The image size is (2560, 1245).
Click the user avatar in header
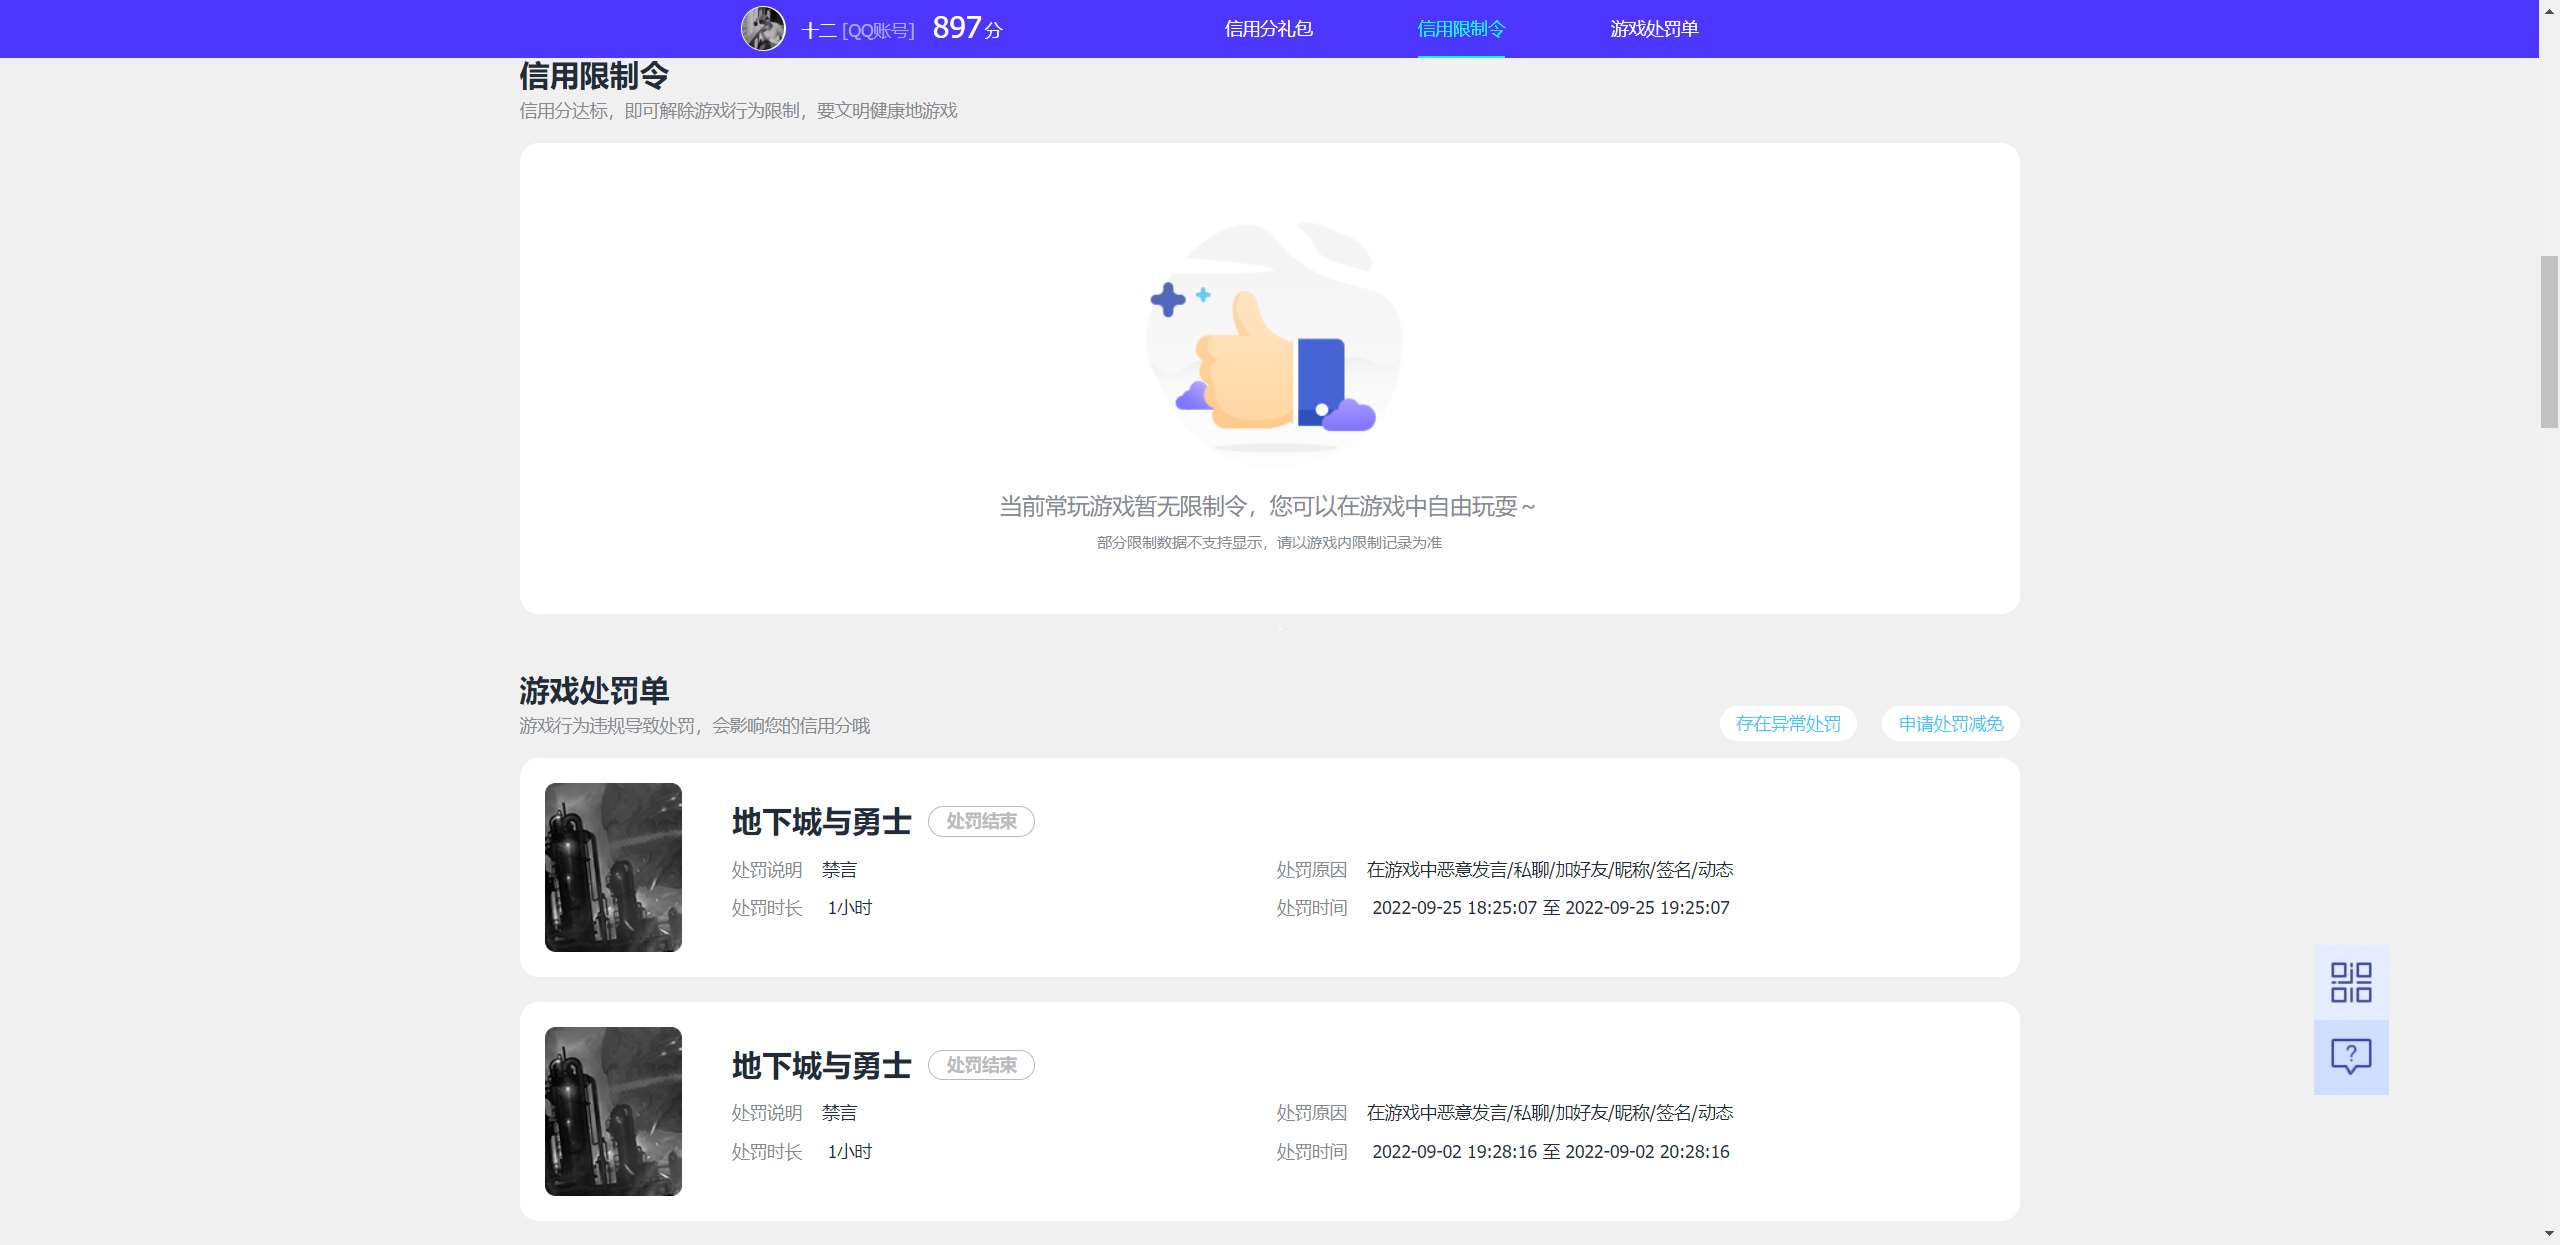click(x=763, y=28)
